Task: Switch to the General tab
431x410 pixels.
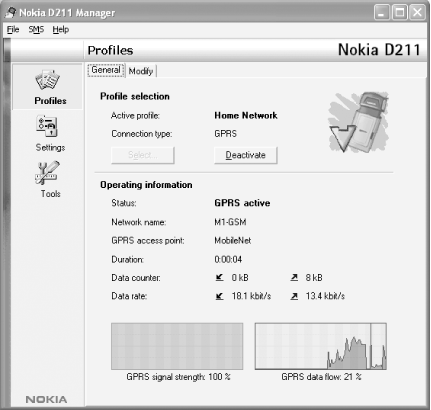Action: (106, 70)
